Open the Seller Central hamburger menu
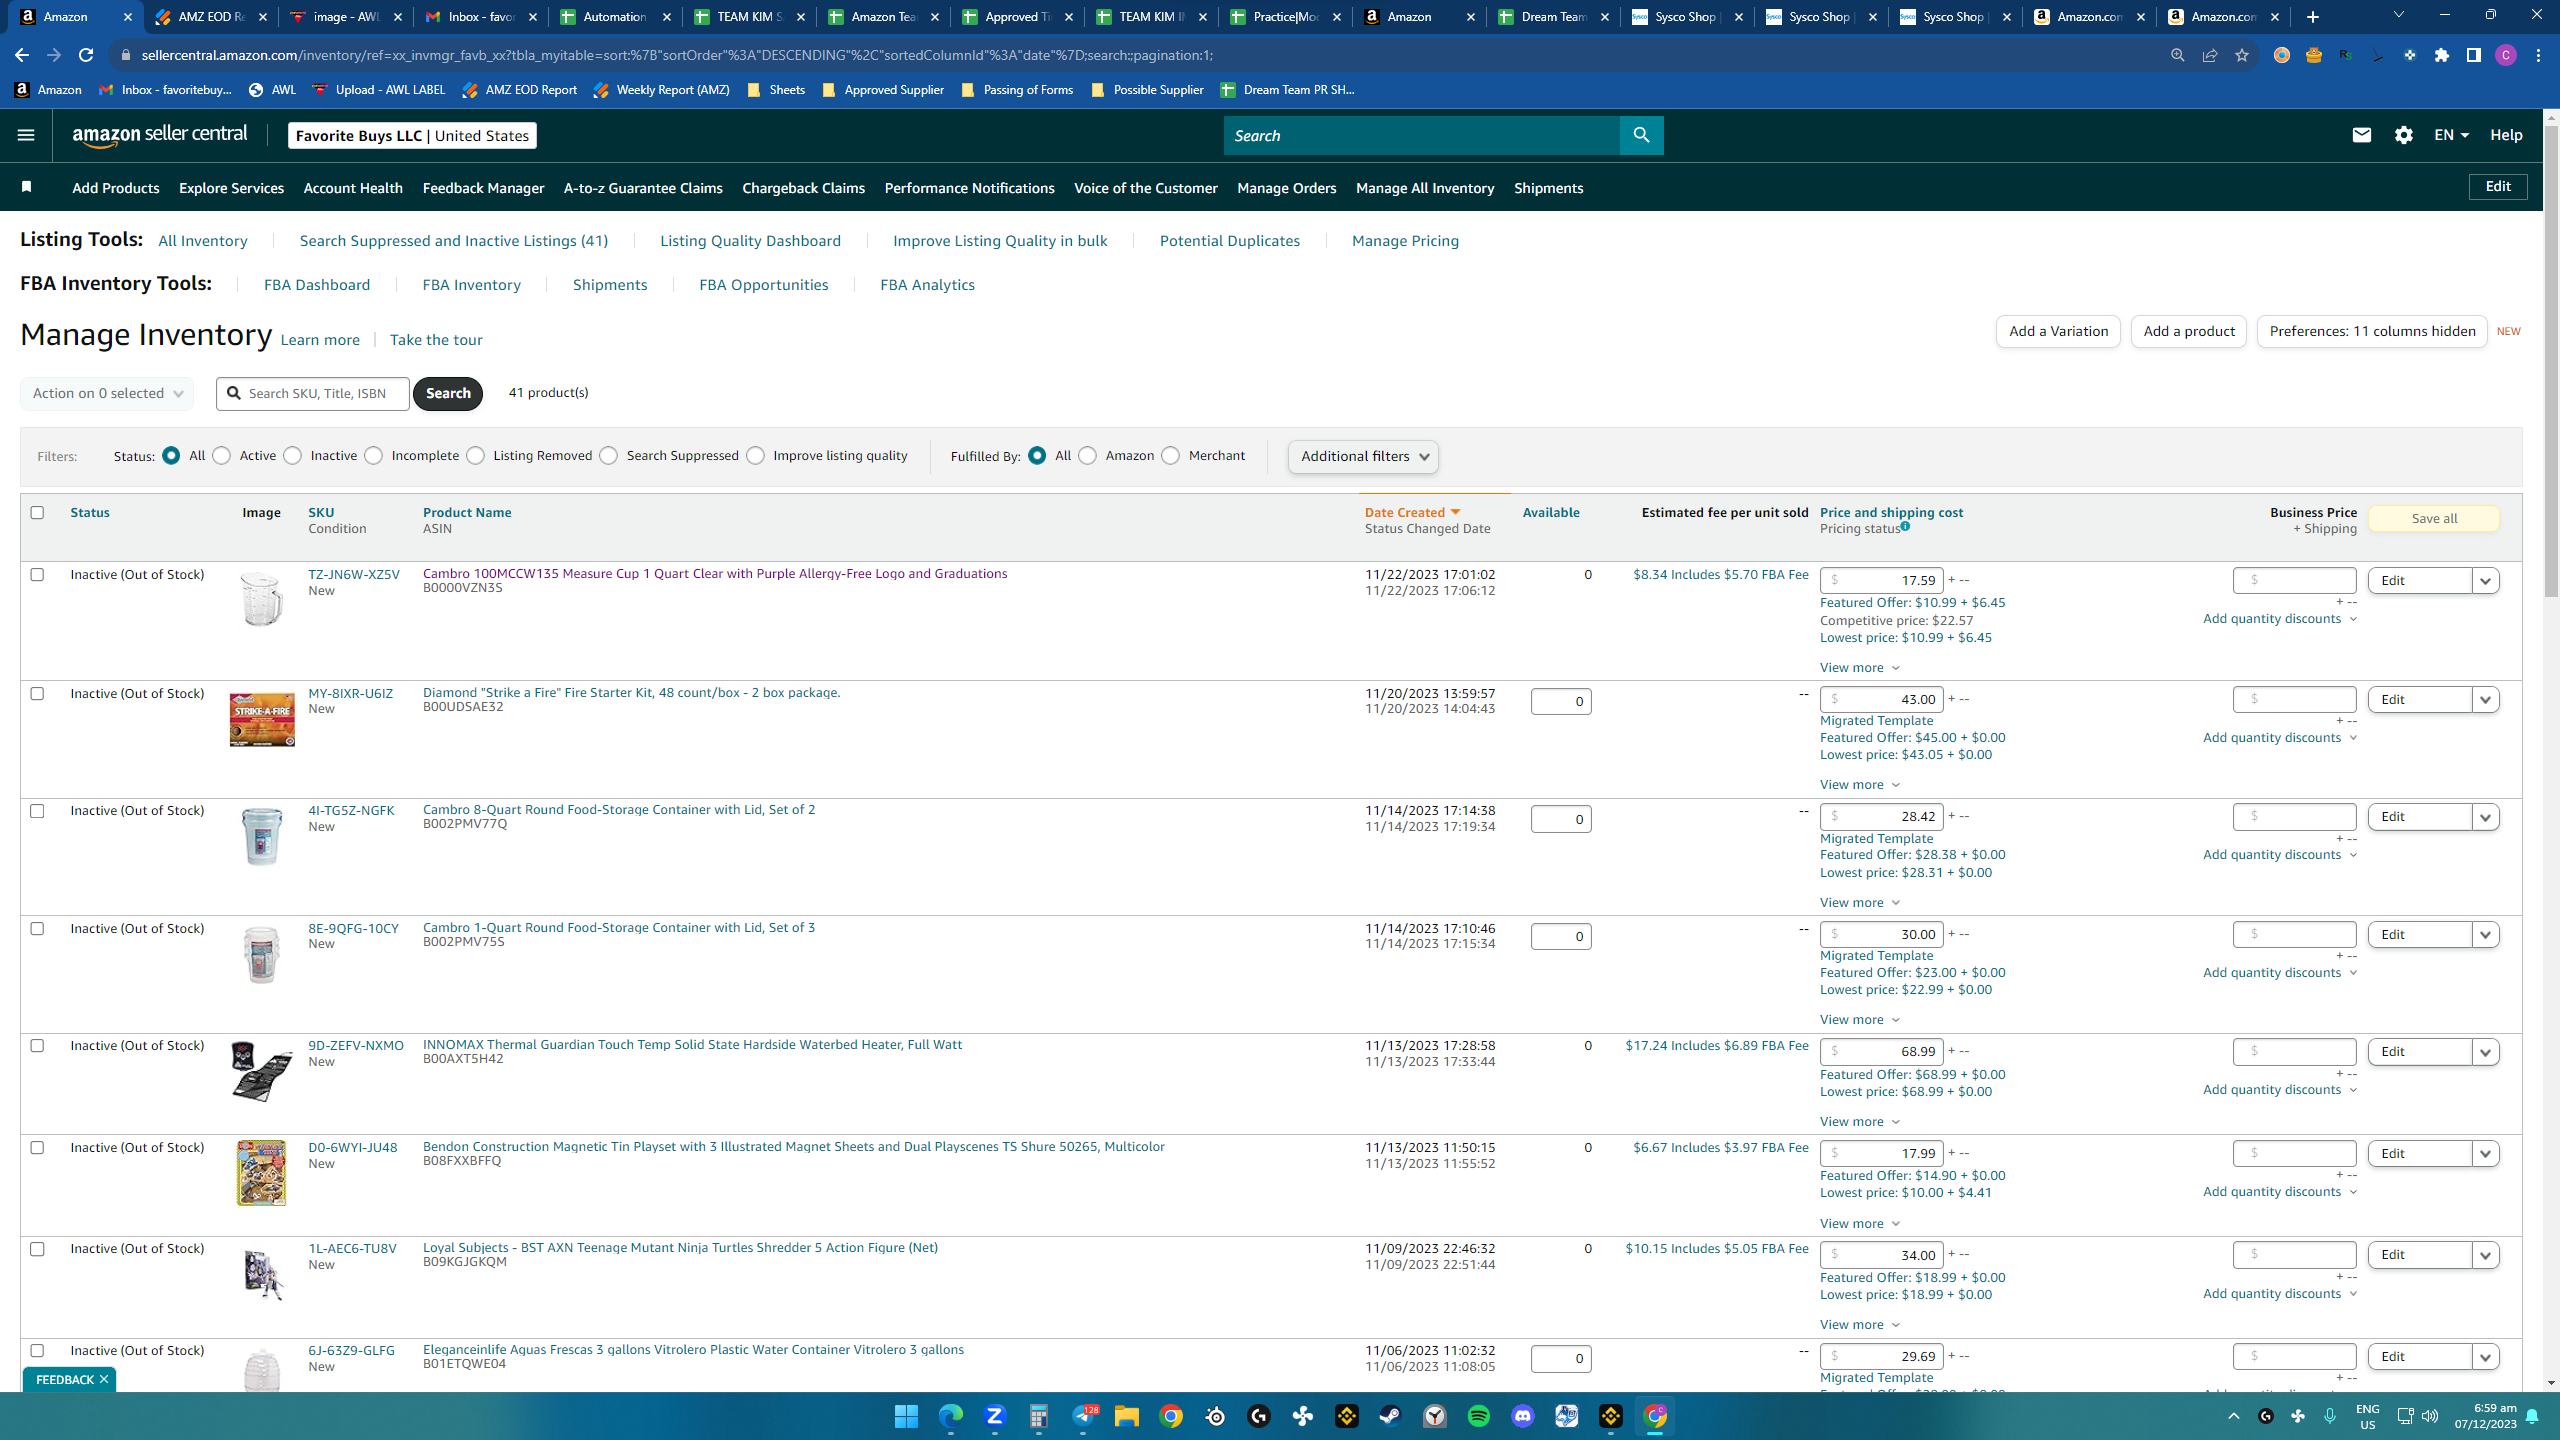Screen dimensions: 2560x1440 point(26,135)
